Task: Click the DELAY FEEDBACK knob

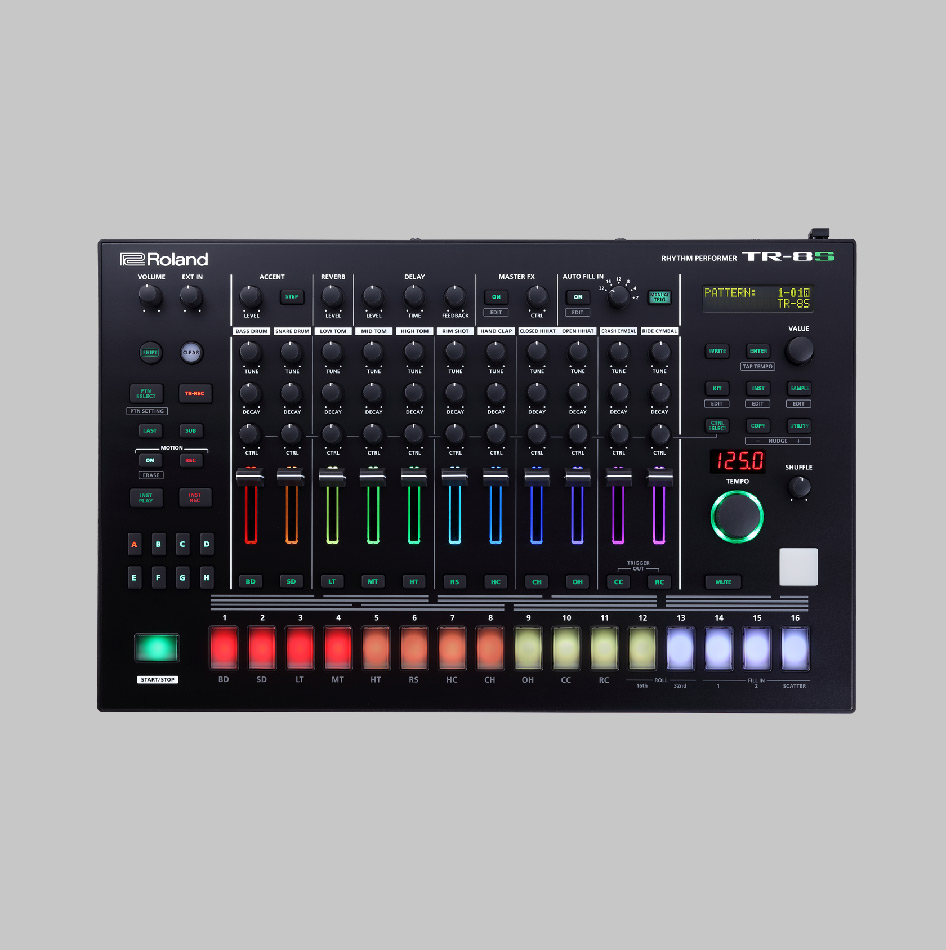Action: pos(455,296)
